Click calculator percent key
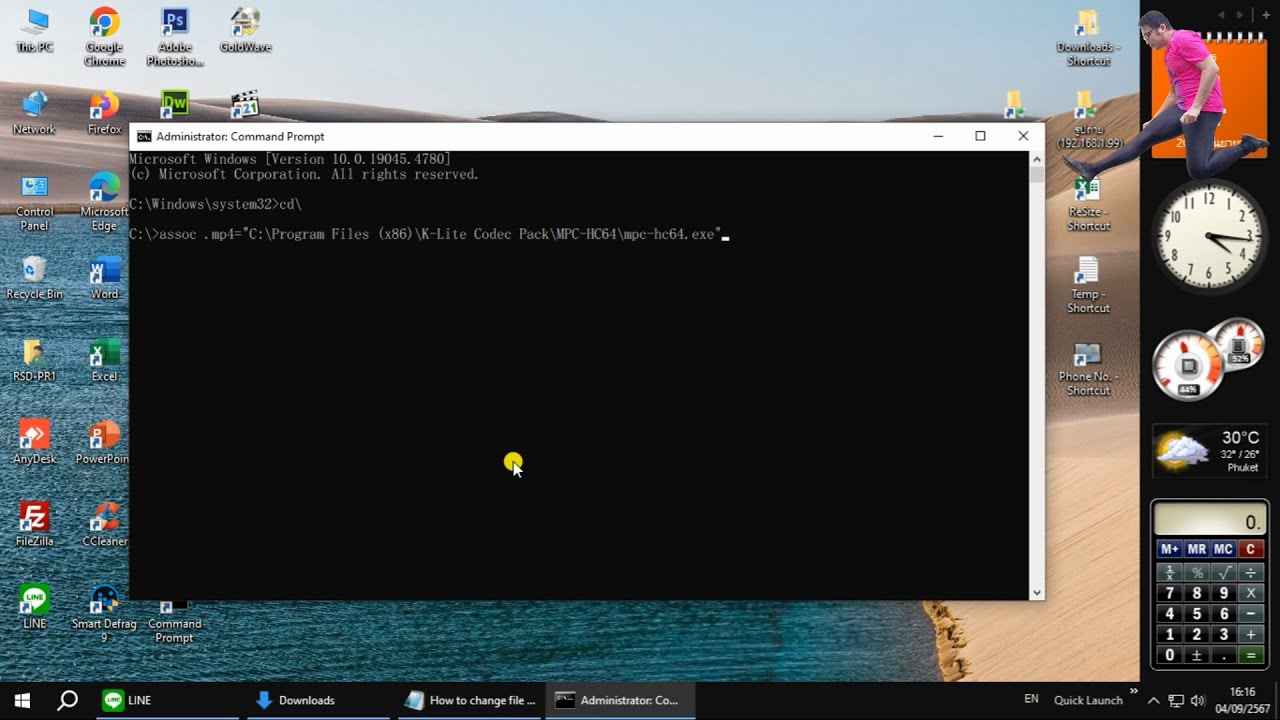The height and width of the screenshot is (720, 1280). (x=1196, y=573)
